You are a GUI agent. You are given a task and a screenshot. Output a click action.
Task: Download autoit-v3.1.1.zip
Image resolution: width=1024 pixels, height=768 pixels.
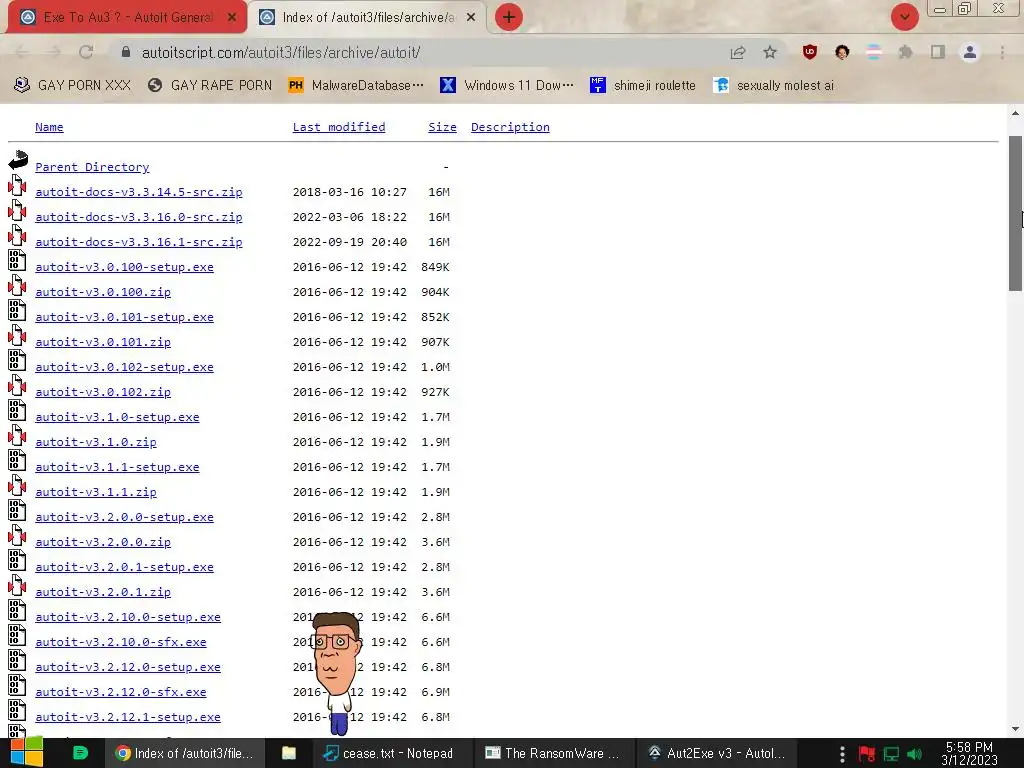pos(95,492)
